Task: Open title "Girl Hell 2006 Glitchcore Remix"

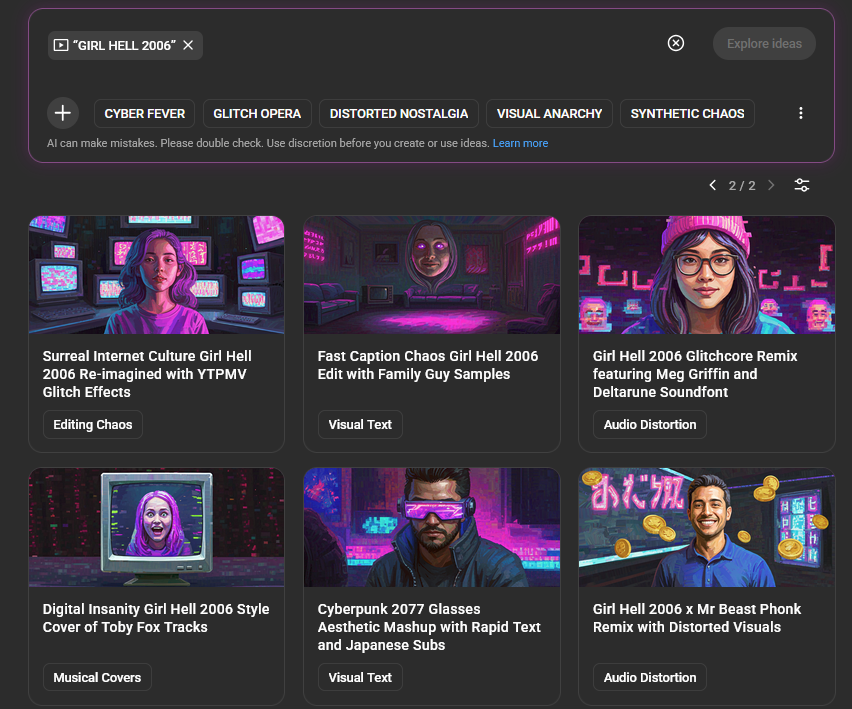Action: (695, 374)
